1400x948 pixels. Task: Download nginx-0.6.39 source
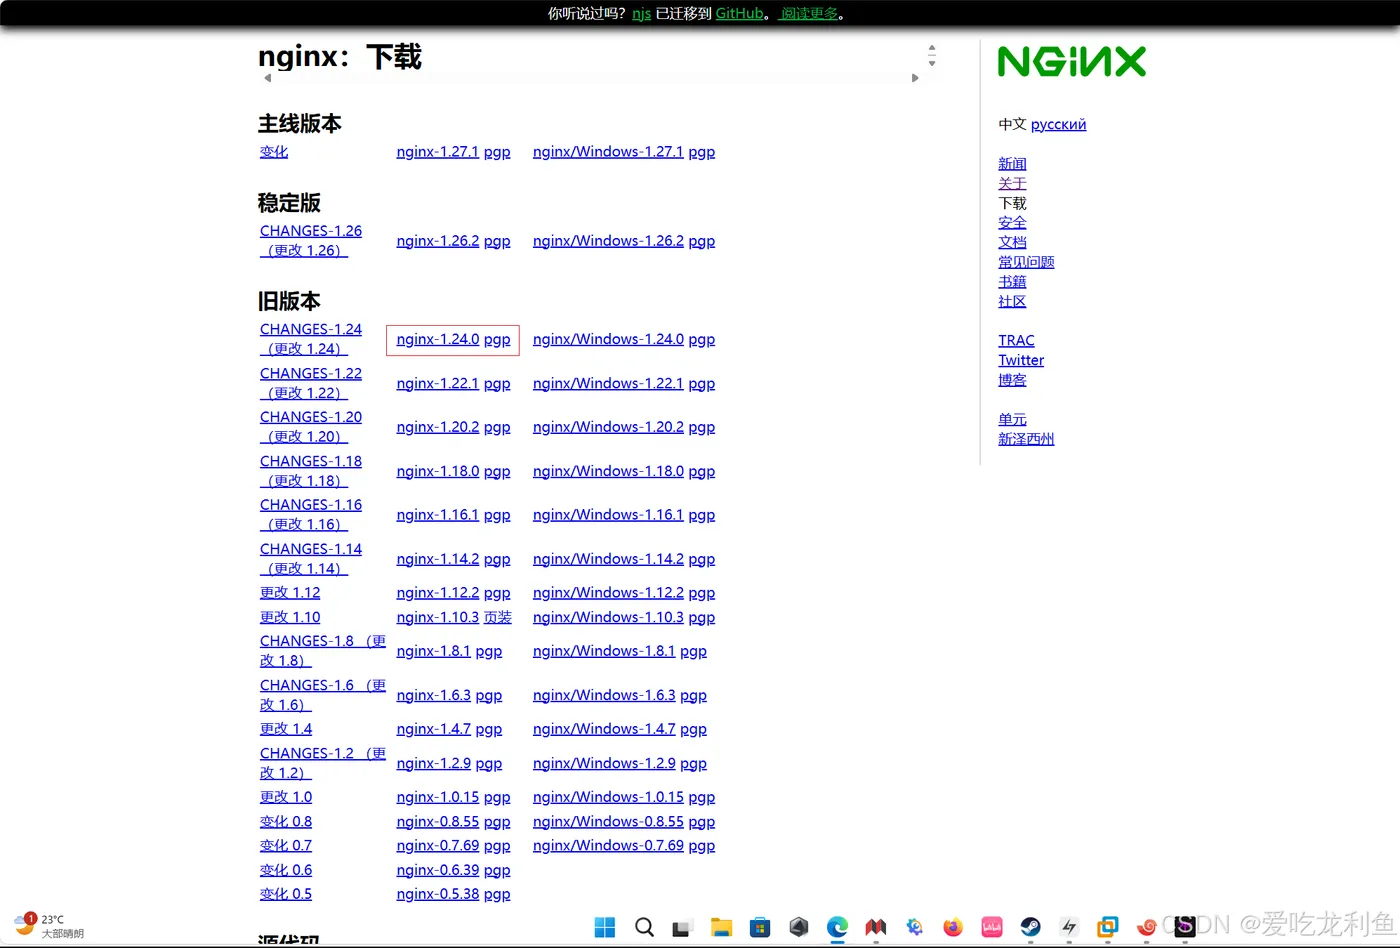tap(438, 870)
